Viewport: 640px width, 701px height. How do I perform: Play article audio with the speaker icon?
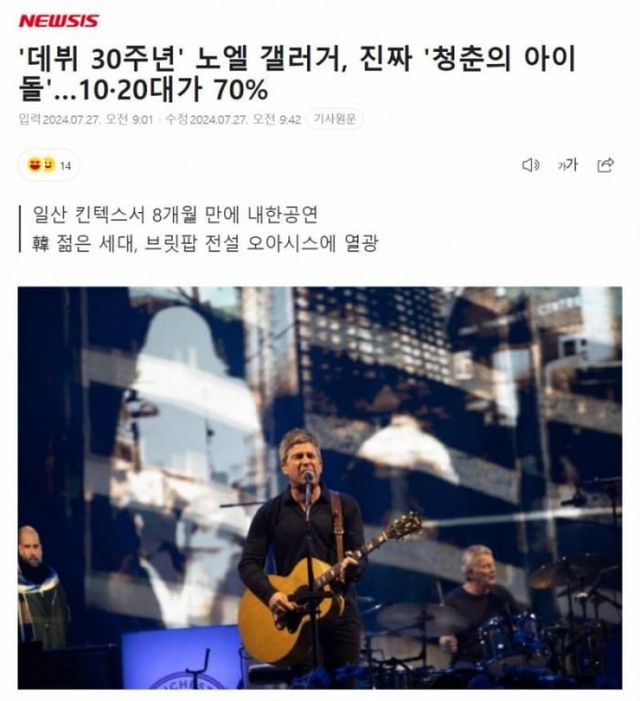(x=531, y=165)
